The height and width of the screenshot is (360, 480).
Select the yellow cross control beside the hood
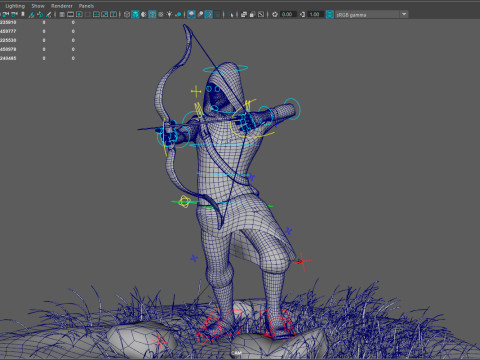[196, 91]
